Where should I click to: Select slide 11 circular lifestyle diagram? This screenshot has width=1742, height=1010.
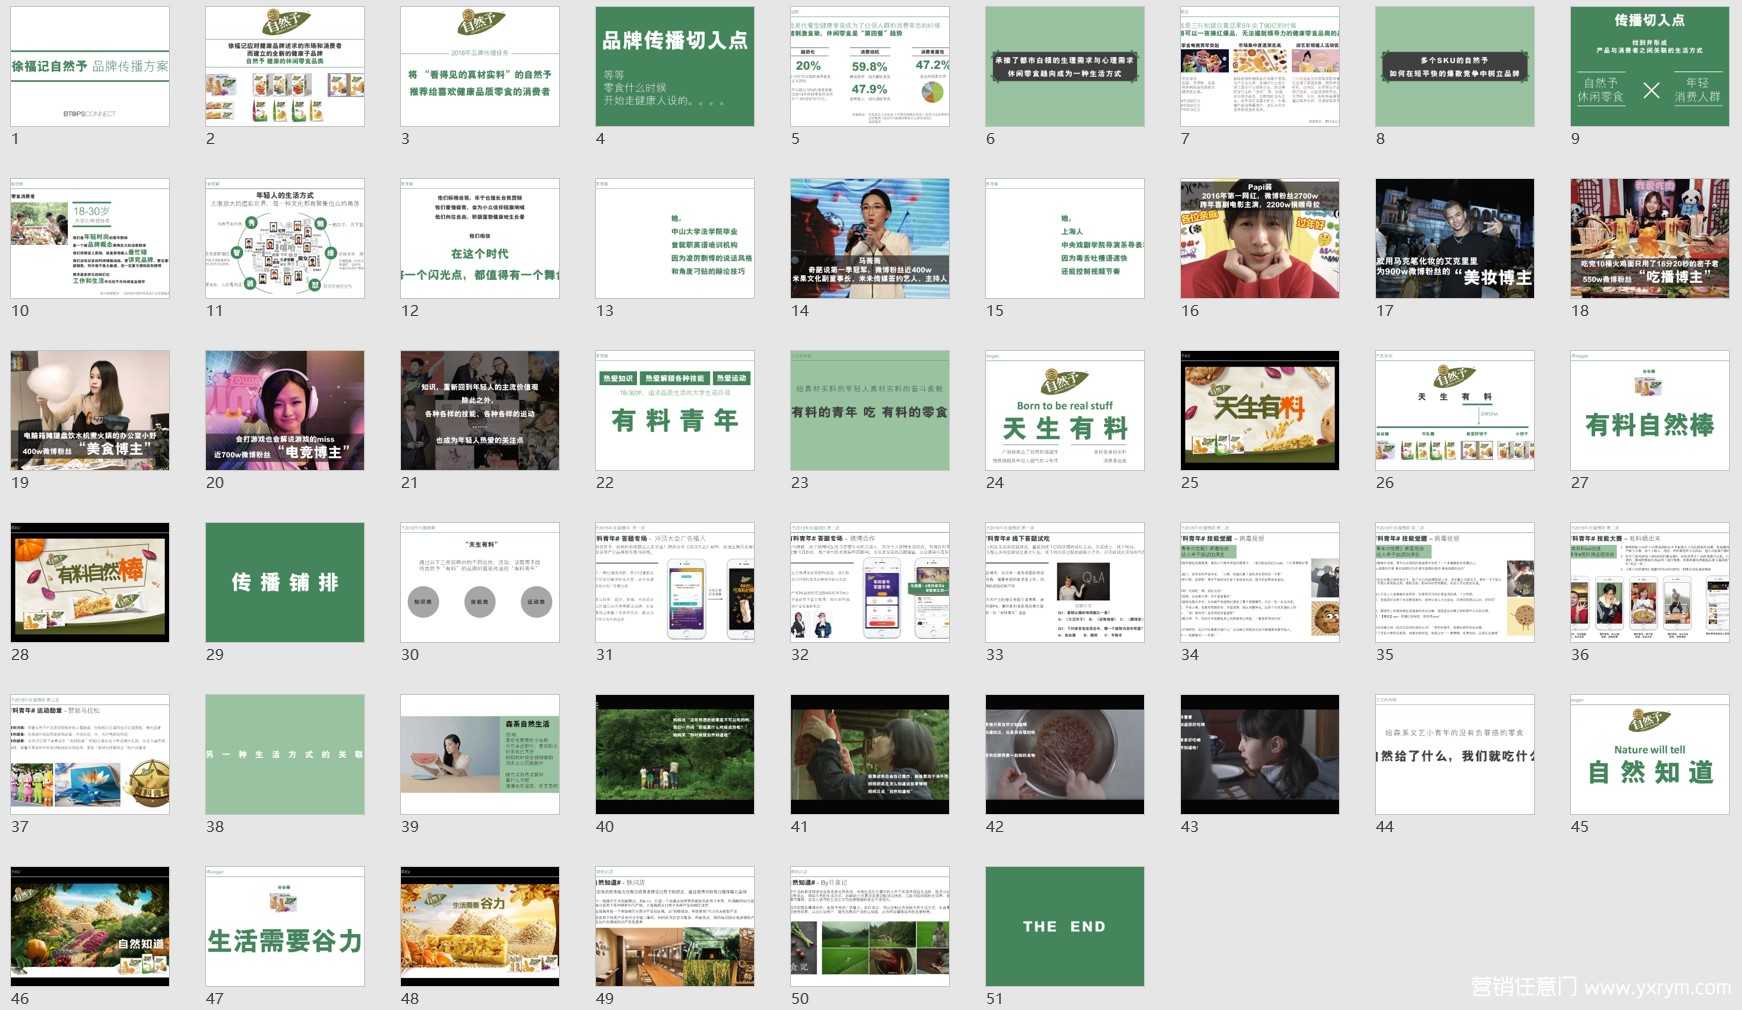coord(285,238)
